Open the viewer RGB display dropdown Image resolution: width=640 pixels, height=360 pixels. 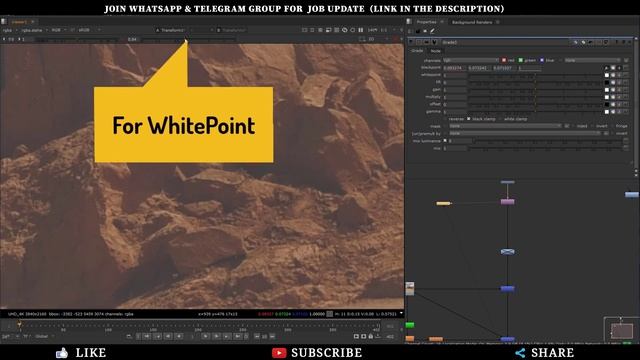click(58, 30)
